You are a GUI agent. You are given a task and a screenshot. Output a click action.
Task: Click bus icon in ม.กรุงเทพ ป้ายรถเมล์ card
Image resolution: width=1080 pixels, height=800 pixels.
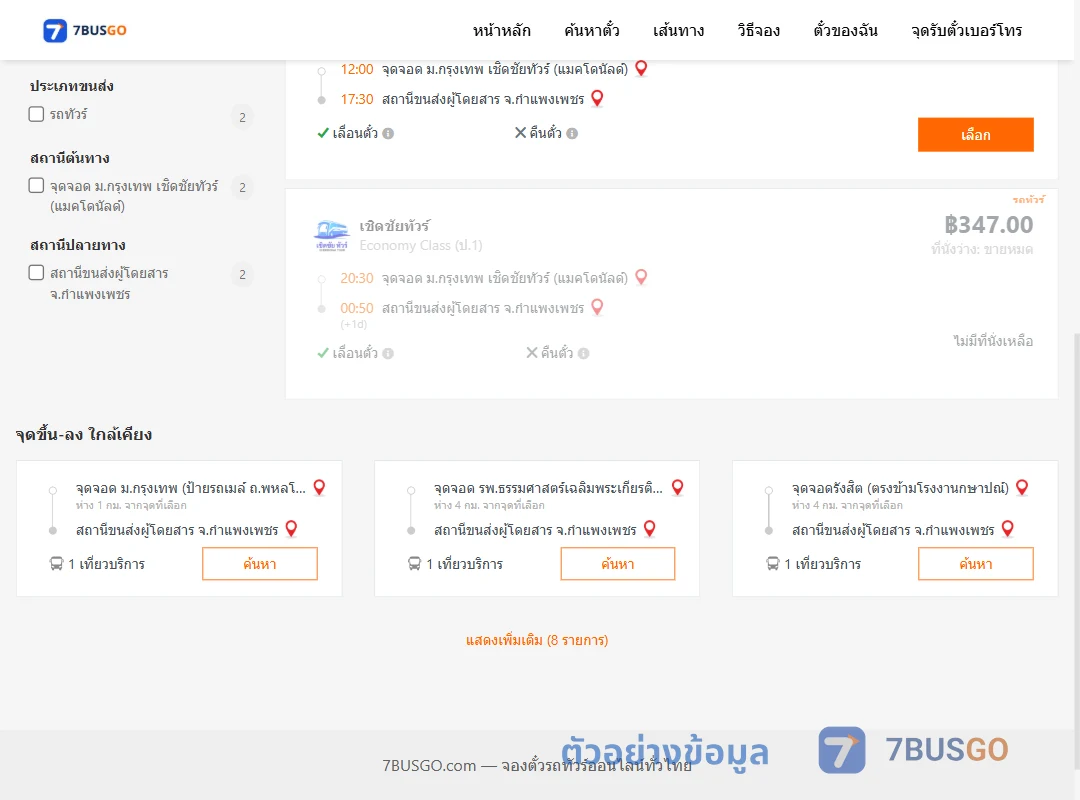56,564
